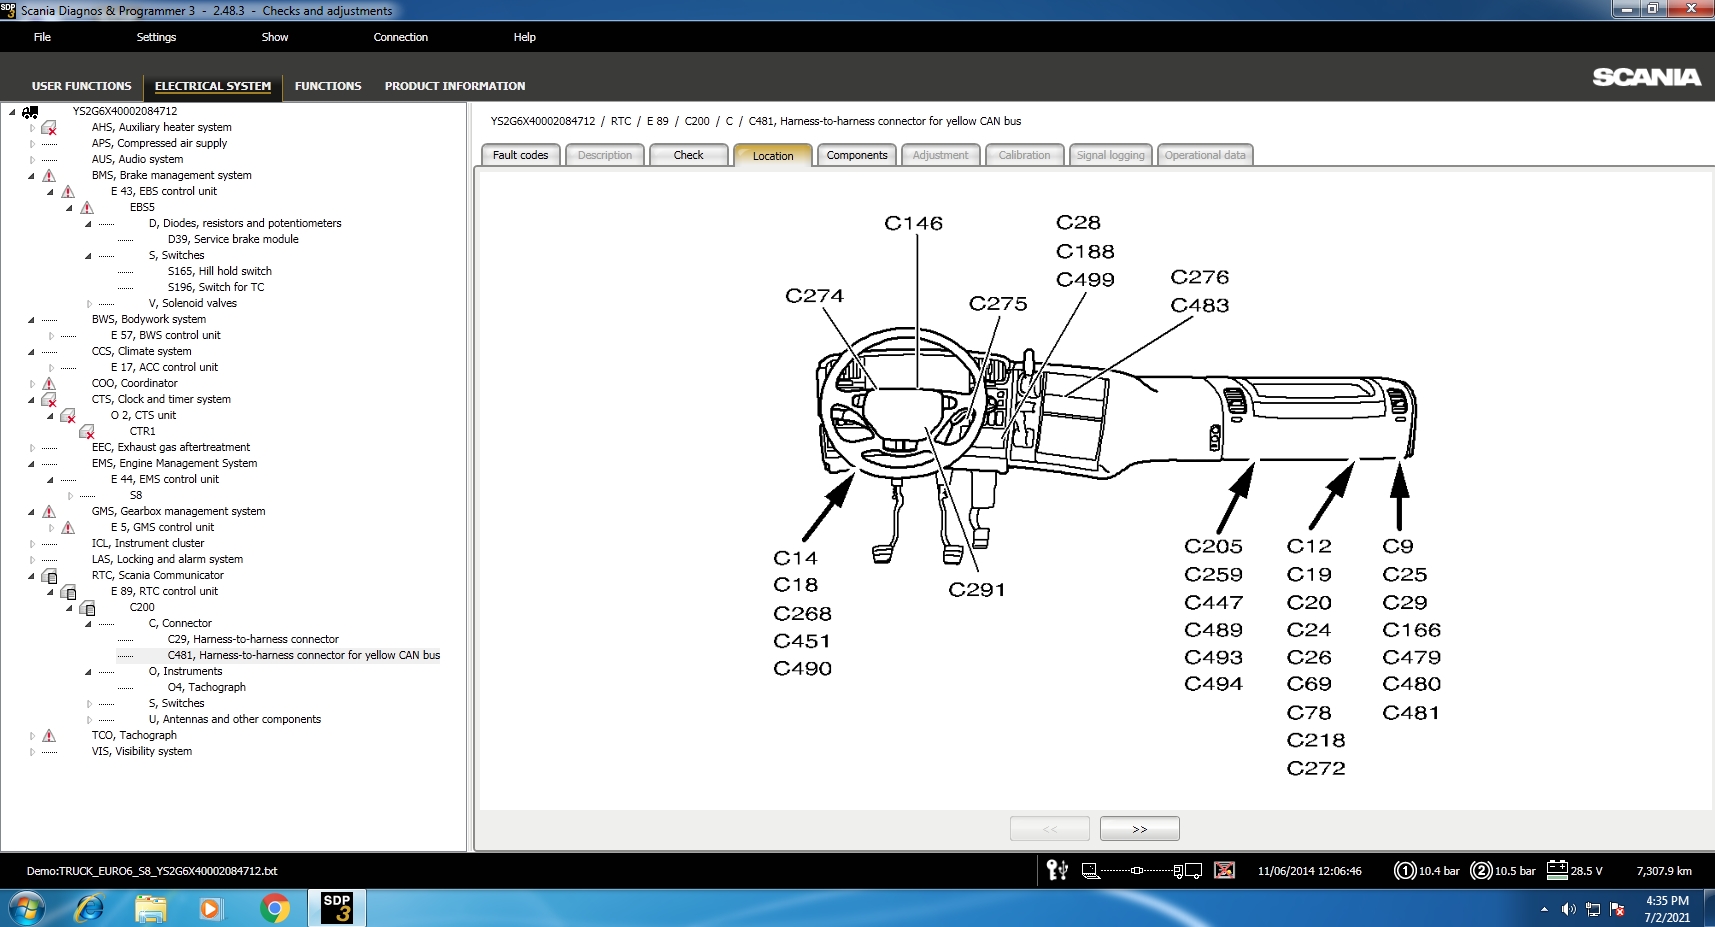Switch to the Components tab
The image size is (1715, 927).
(x=857, y=155)
